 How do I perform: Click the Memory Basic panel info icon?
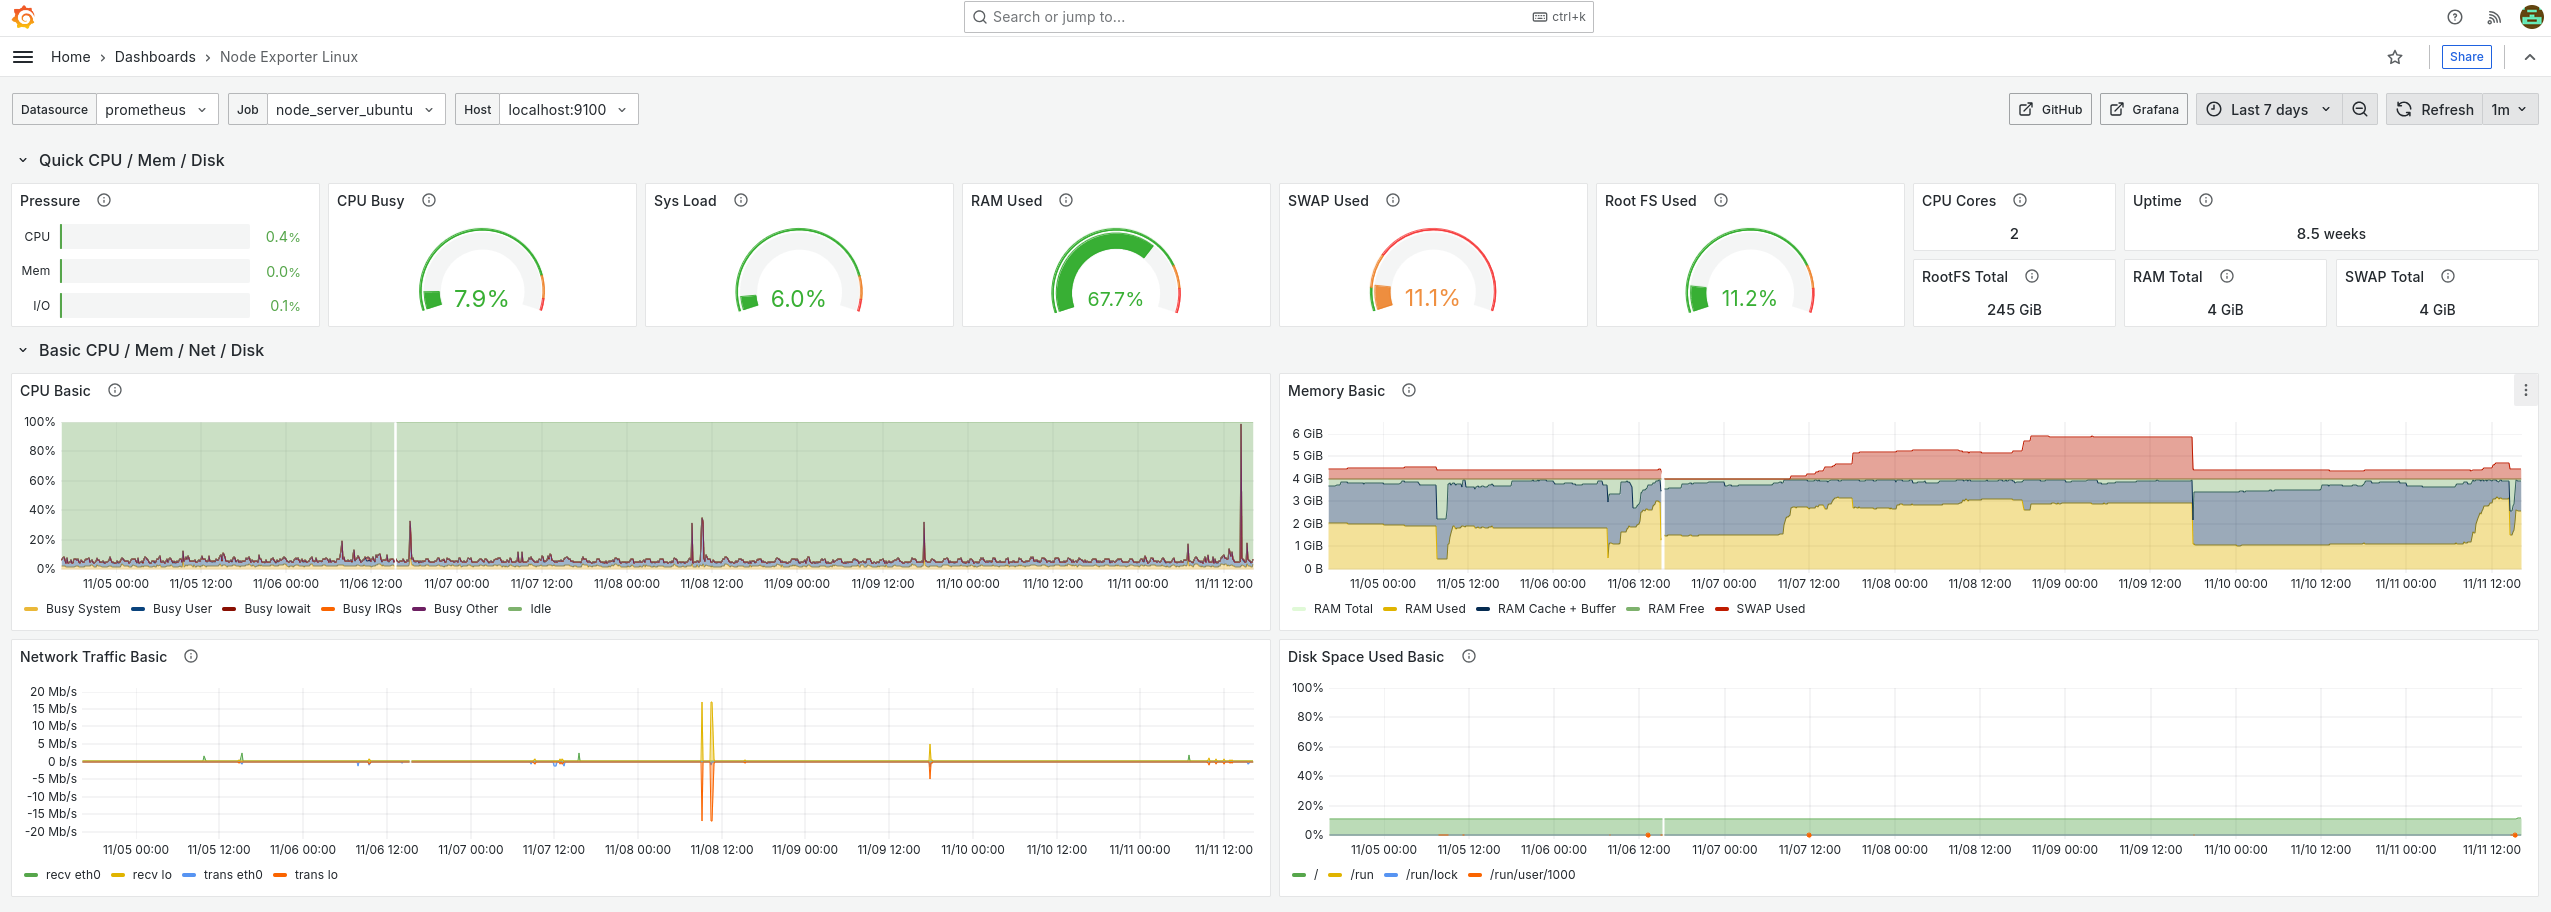click(x=1409, y=390)
